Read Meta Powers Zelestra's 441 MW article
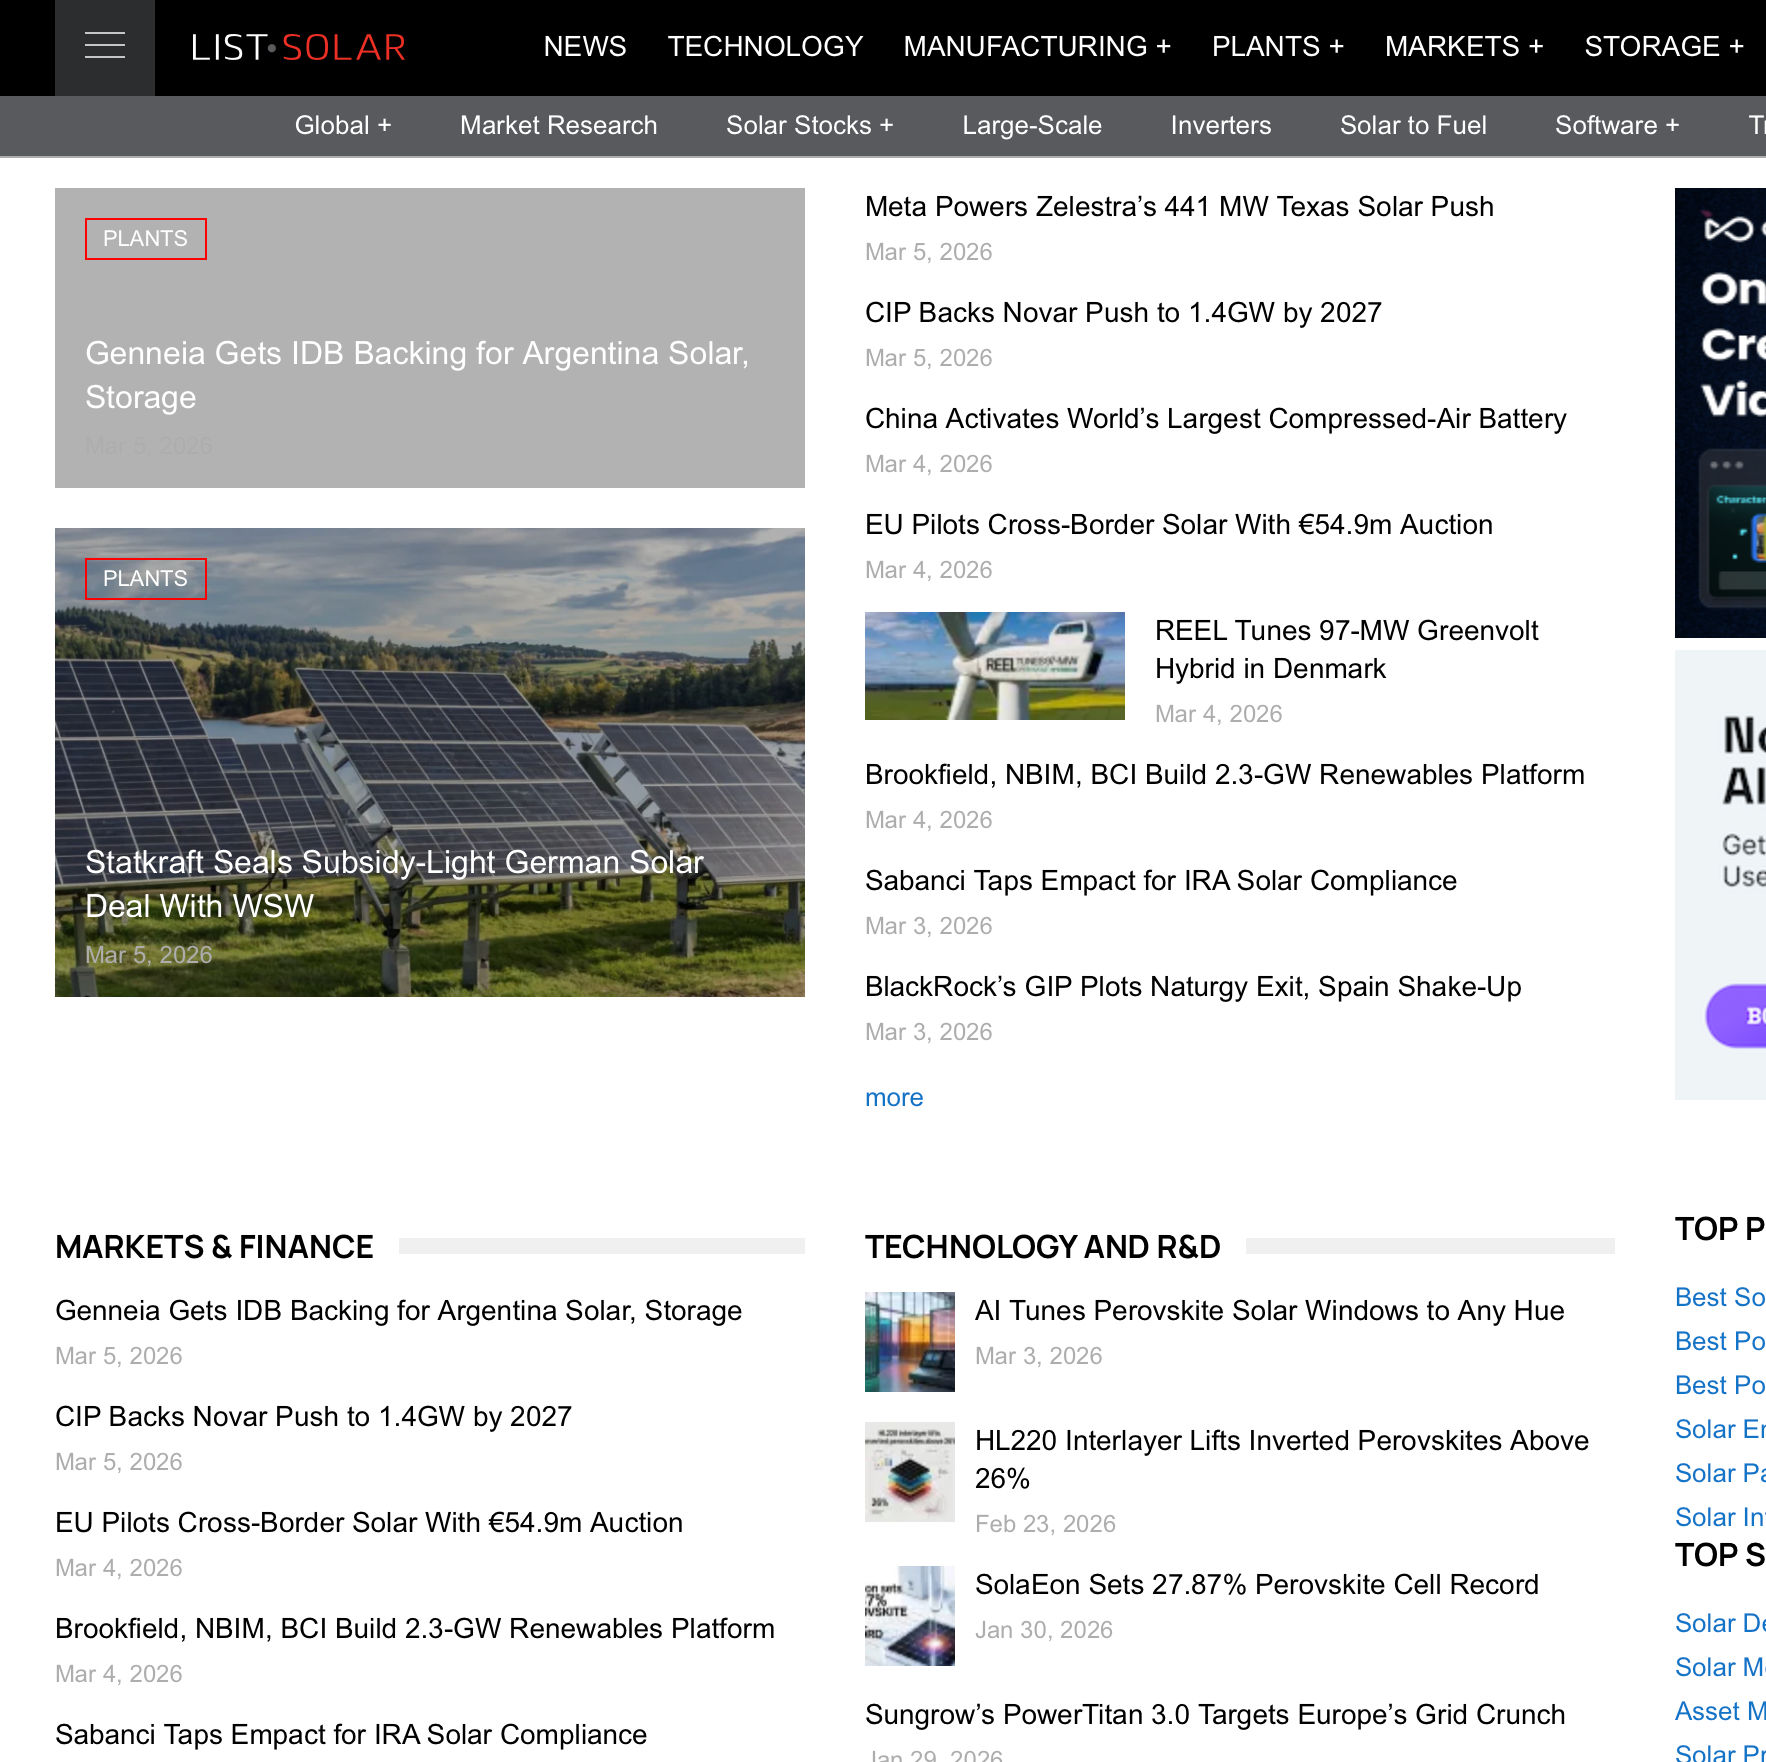The image size is (1766, 1762). (x=1179, y=207)
